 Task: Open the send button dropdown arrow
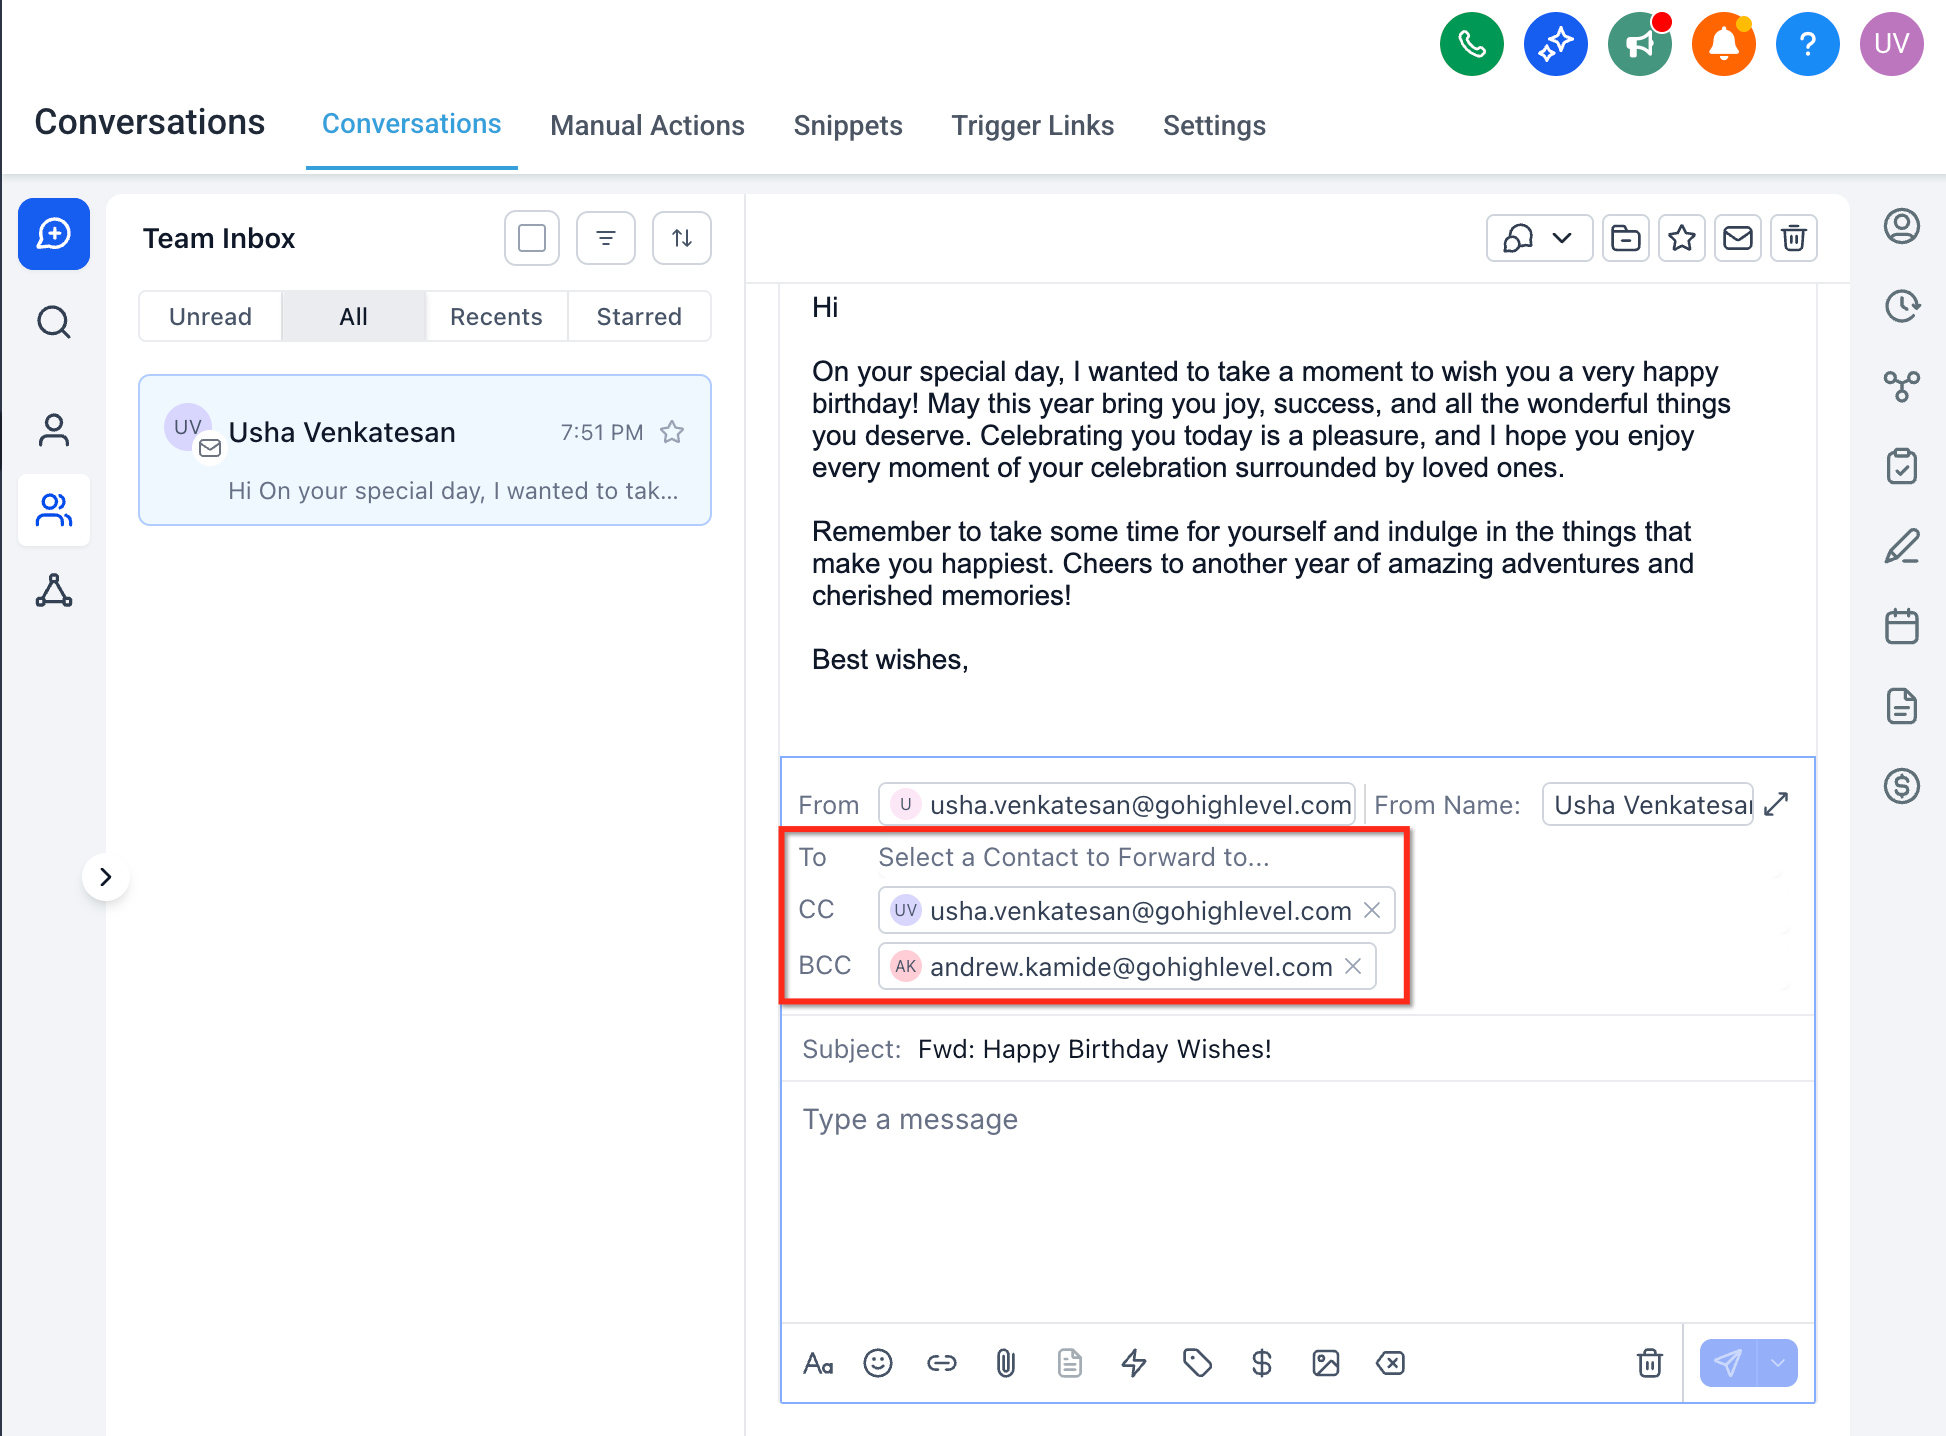(1777, 1363)
